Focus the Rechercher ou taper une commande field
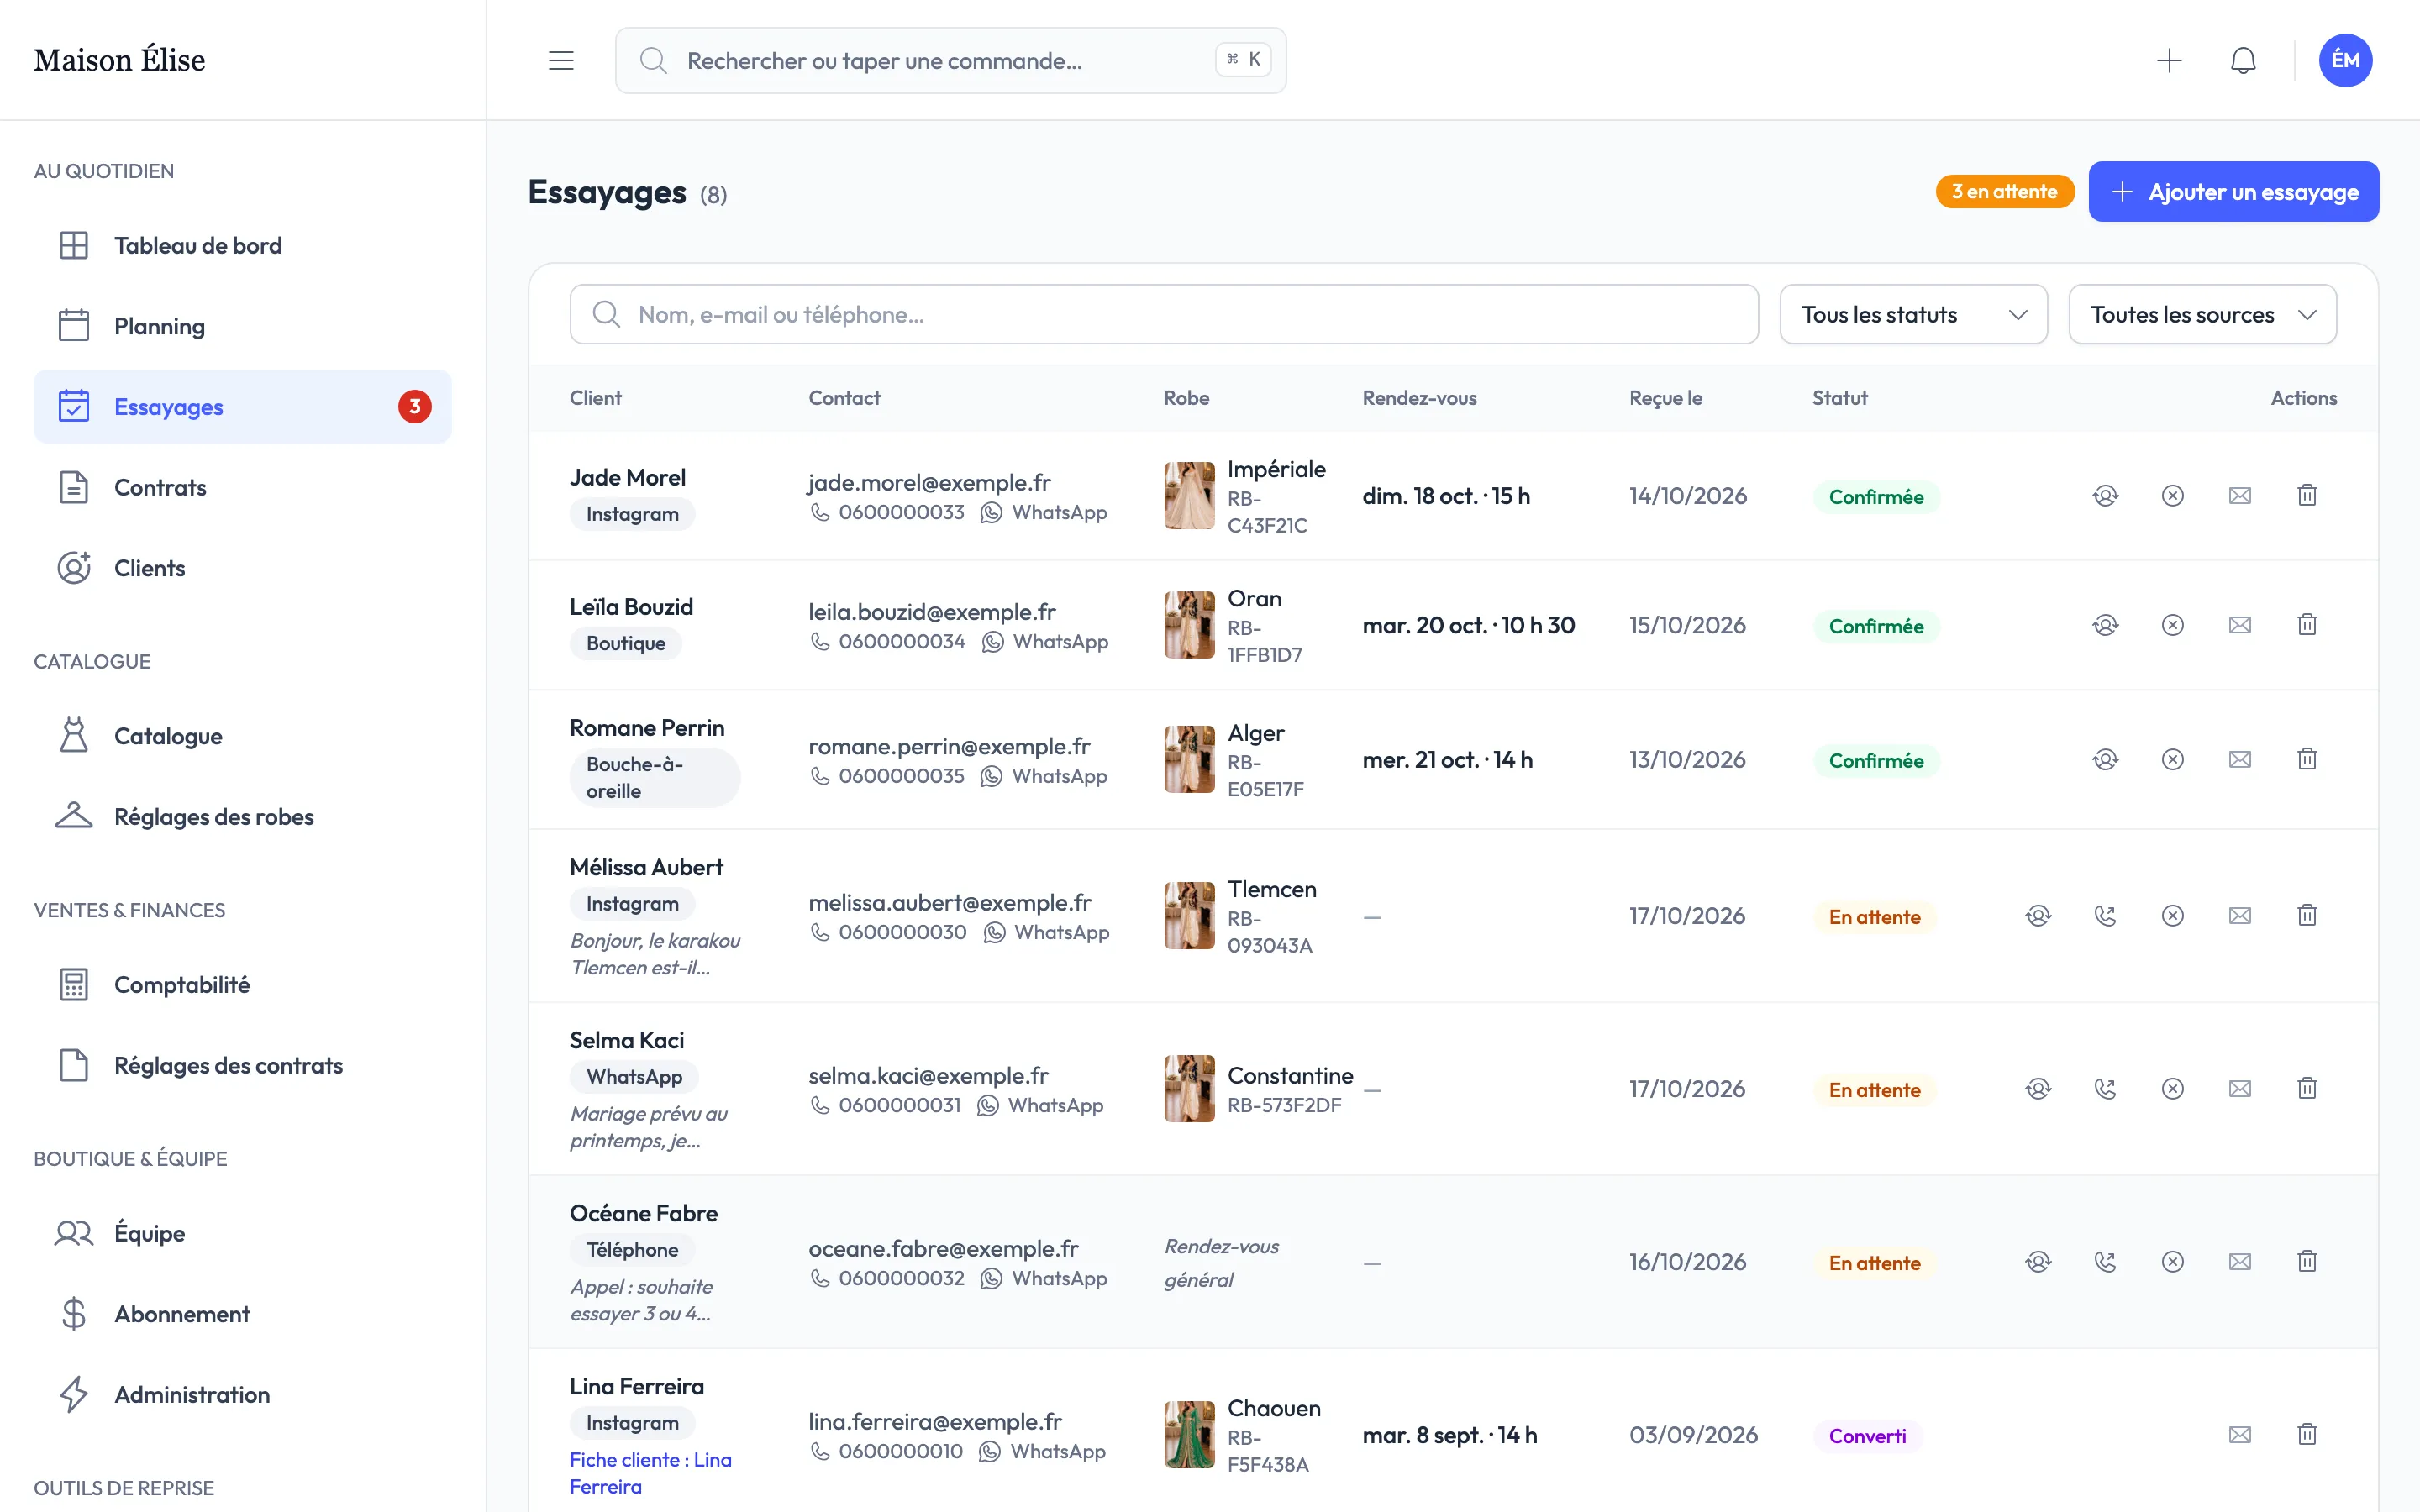Image resolution: width=2420 pixels, height=1512 pixels. [x=950, y=60]
